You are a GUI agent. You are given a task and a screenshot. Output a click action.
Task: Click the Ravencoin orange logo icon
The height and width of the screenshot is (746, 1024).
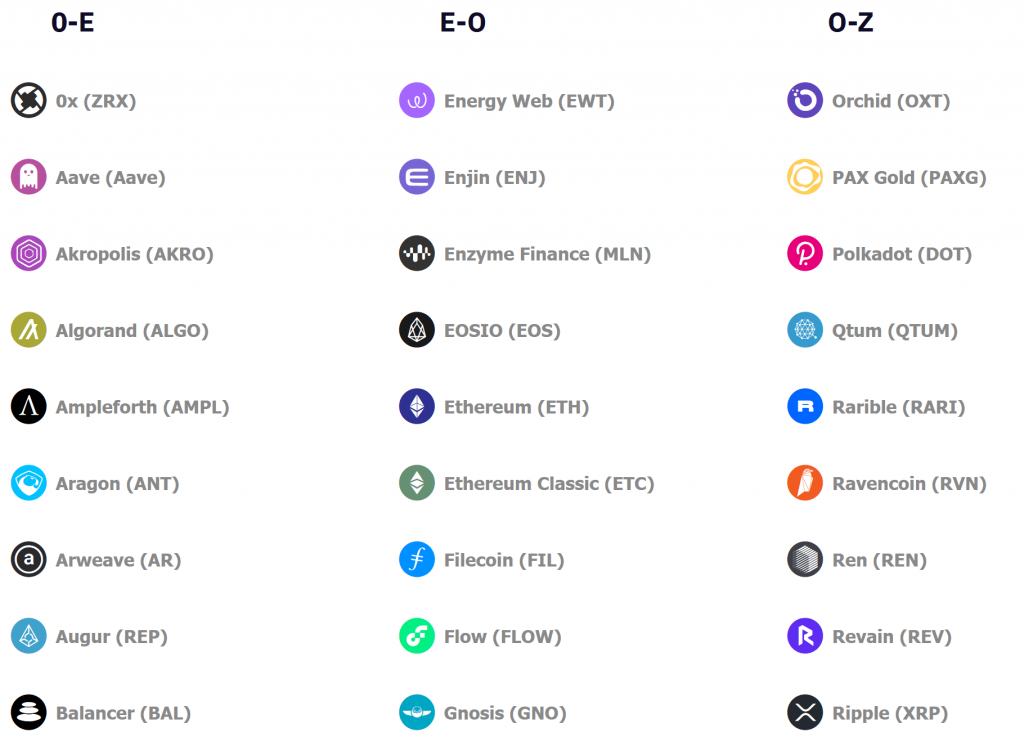pyautogui.click(x=805, y=483)
